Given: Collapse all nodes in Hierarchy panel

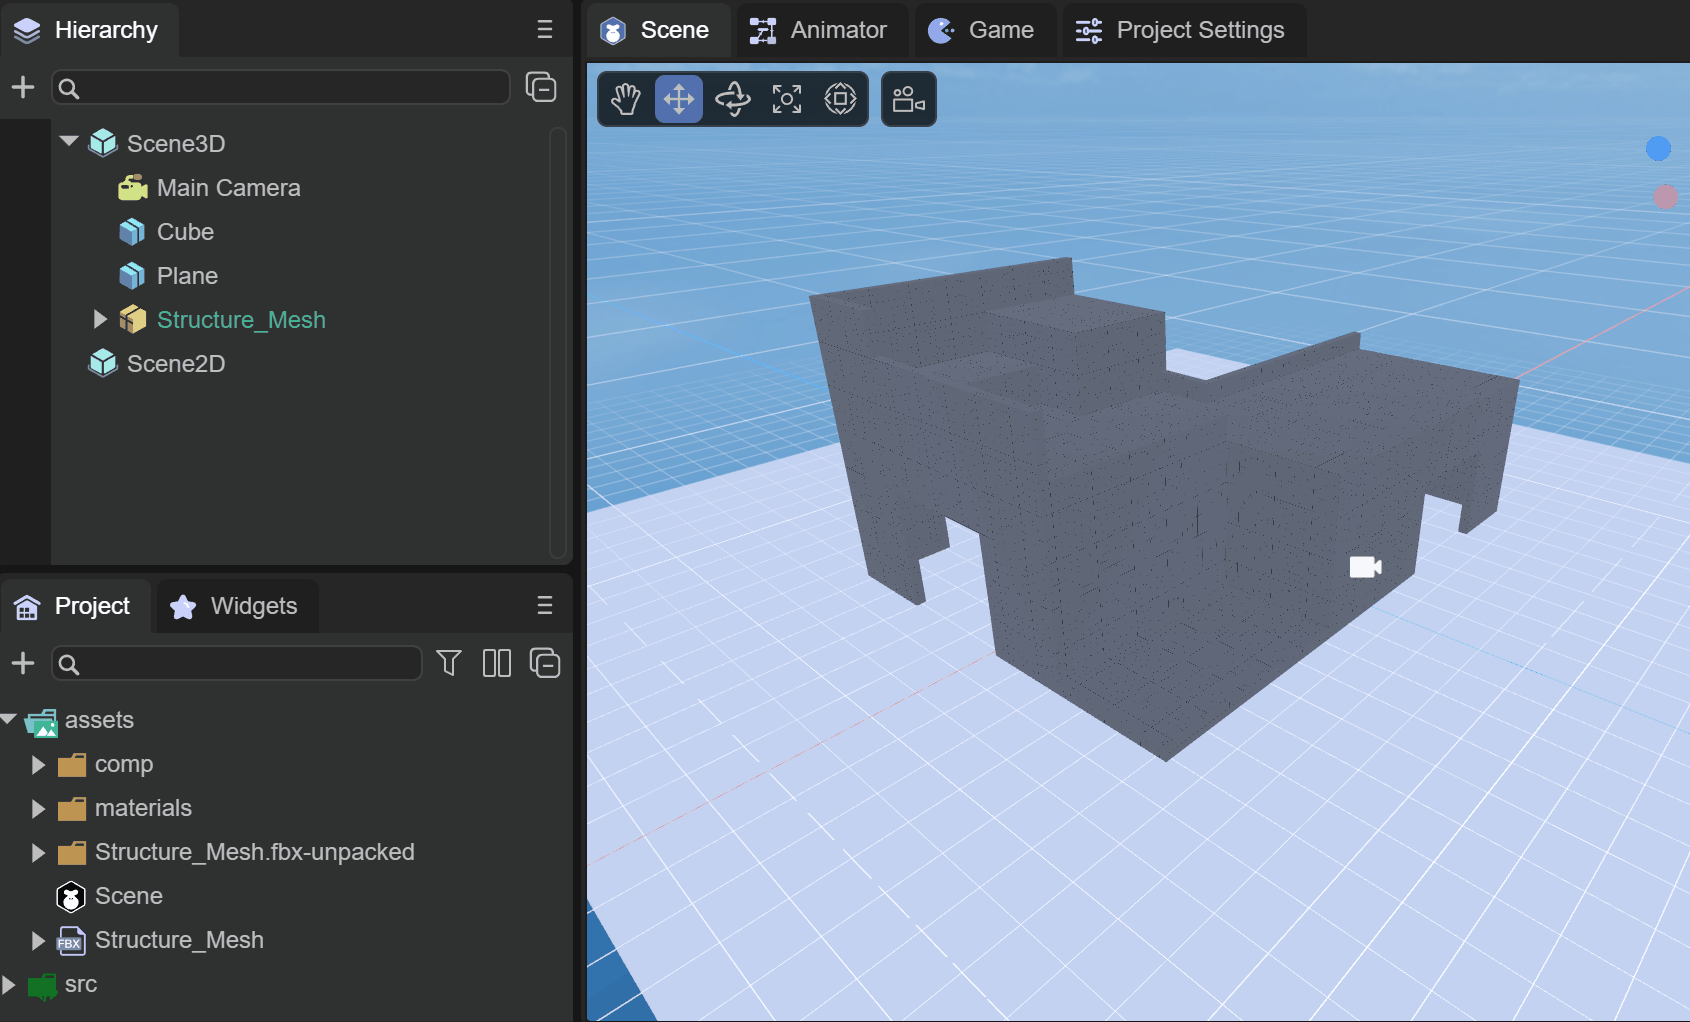Looking at the screenshot, I should pos(541,88).
